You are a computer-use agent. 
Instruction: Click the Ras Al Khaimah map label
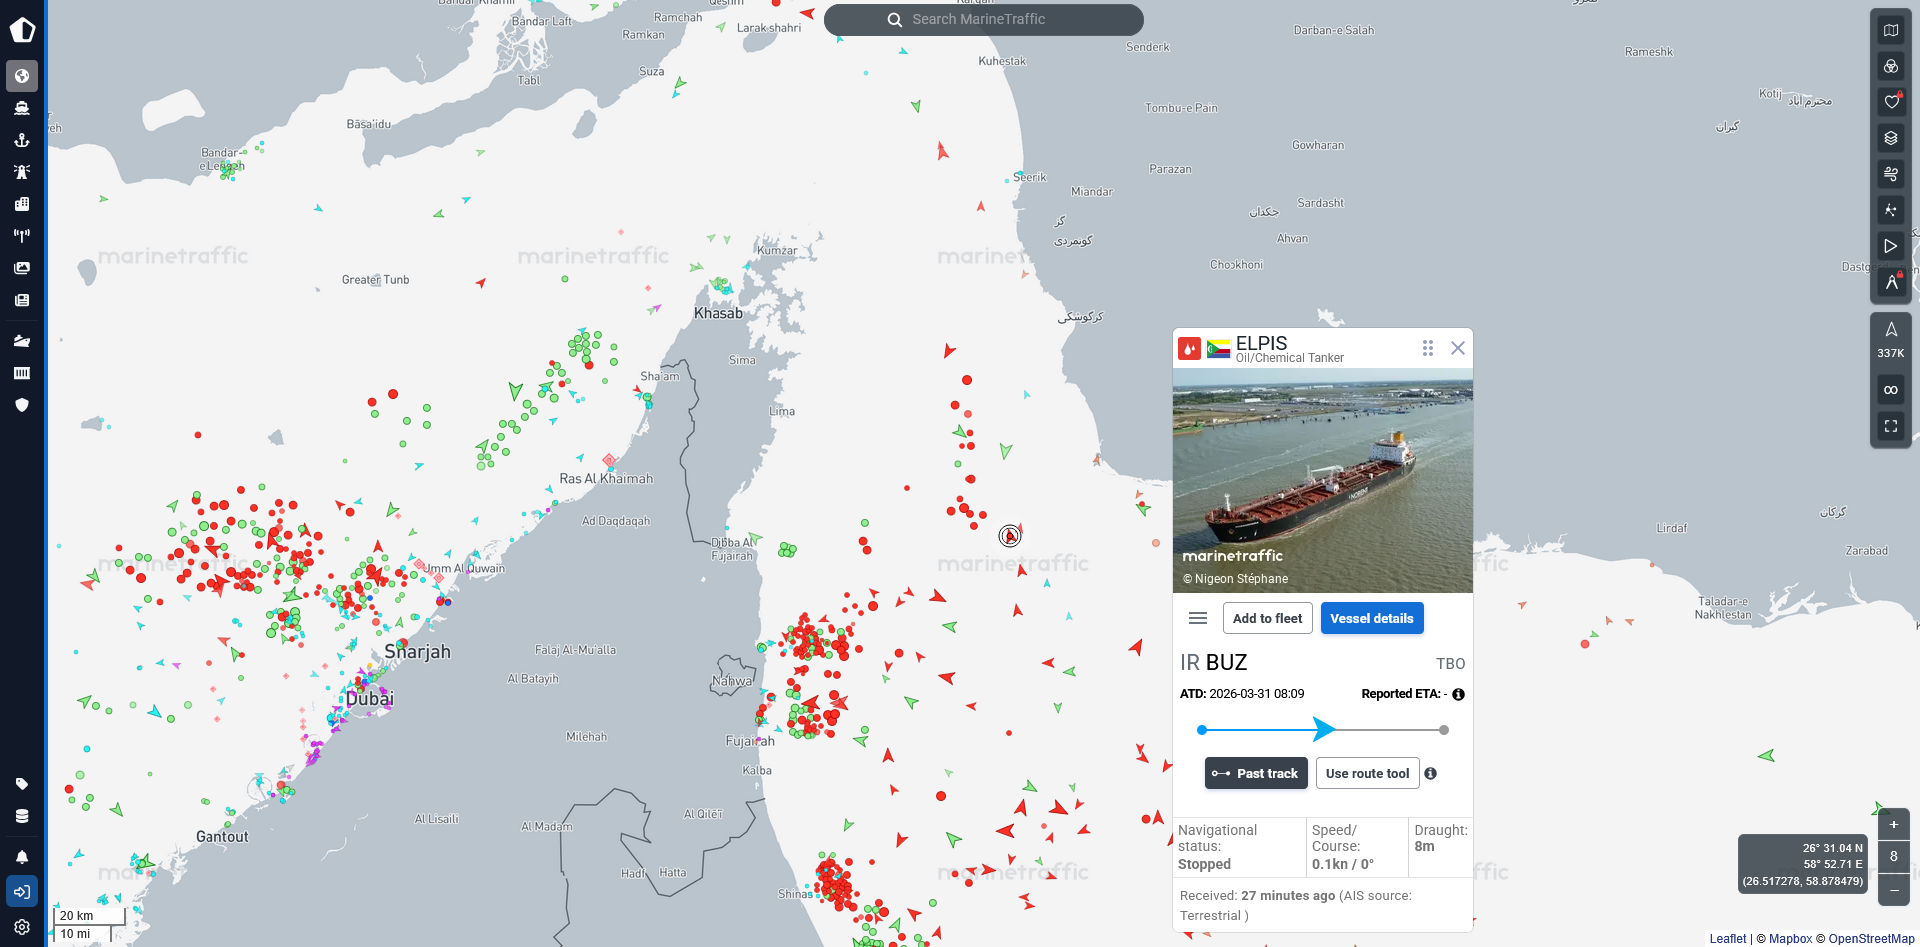tap(606, 479)
